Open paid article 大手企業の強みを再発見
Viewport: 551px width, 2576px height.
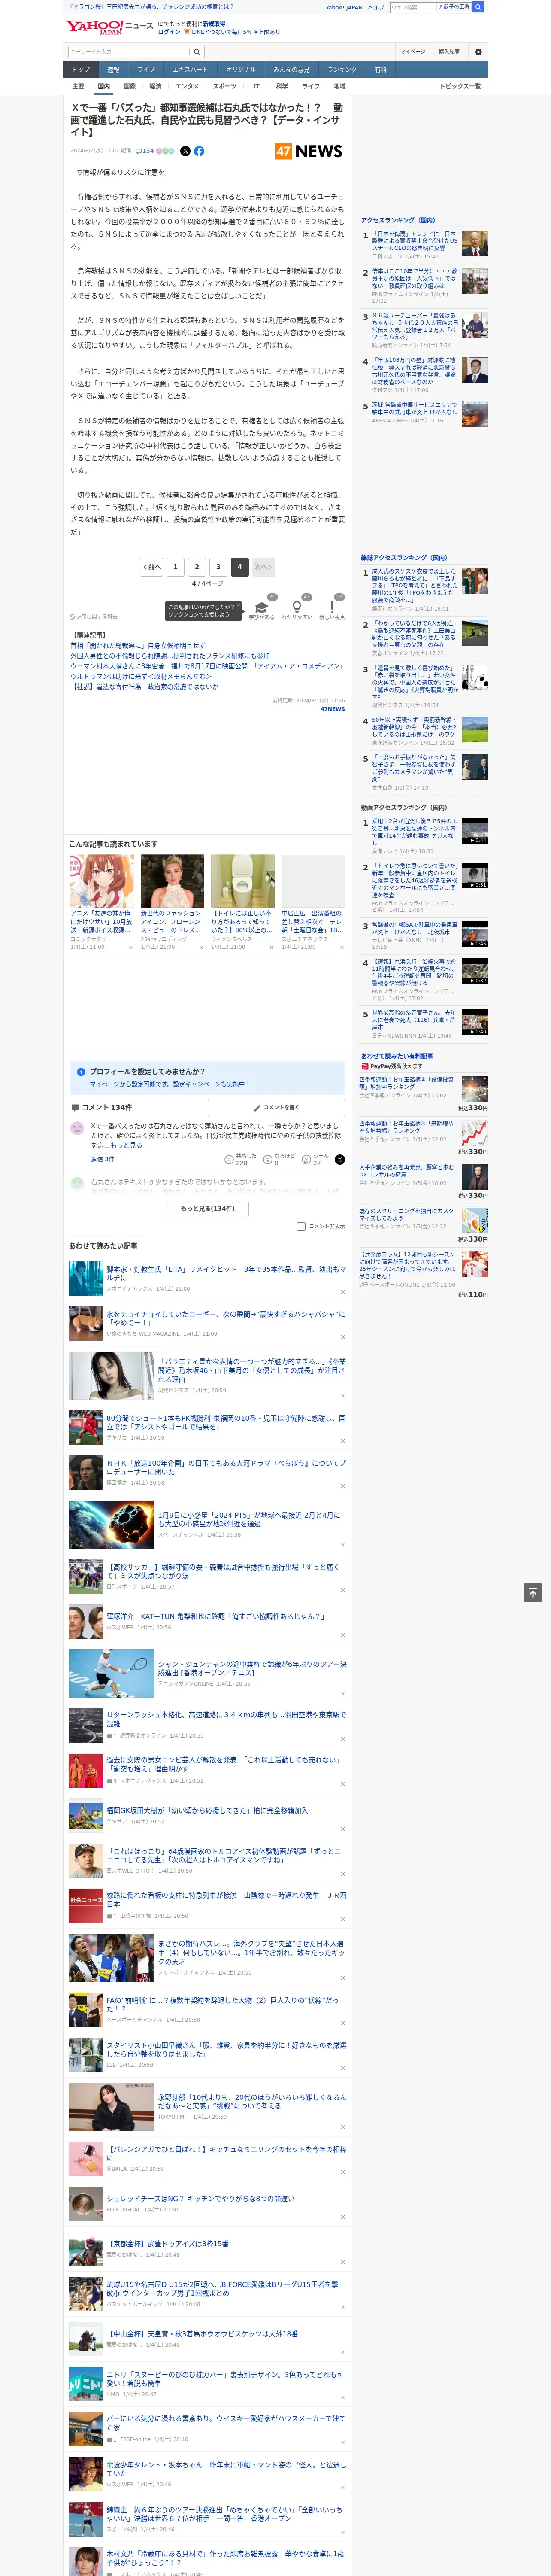(x=407, y=1171)
